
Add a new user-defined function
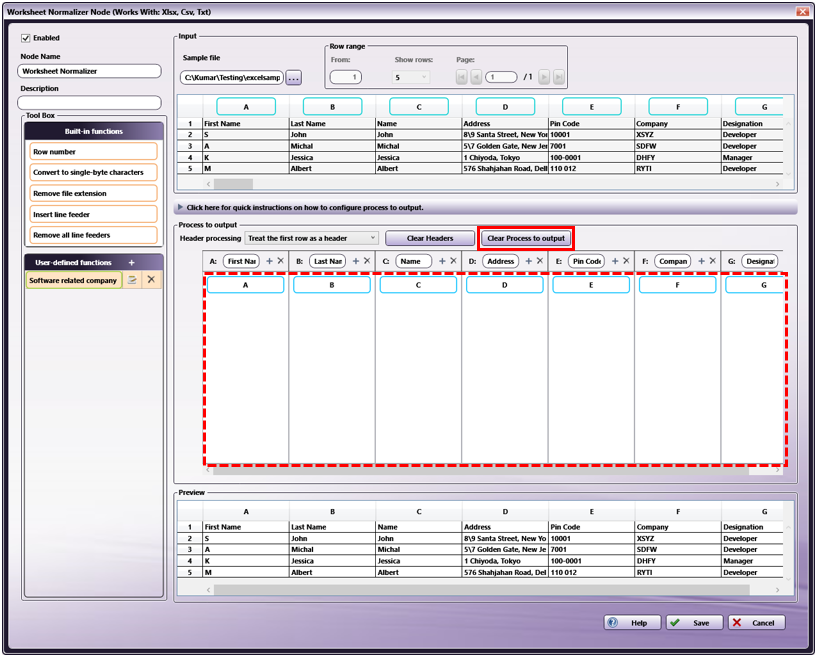[131, 263]
